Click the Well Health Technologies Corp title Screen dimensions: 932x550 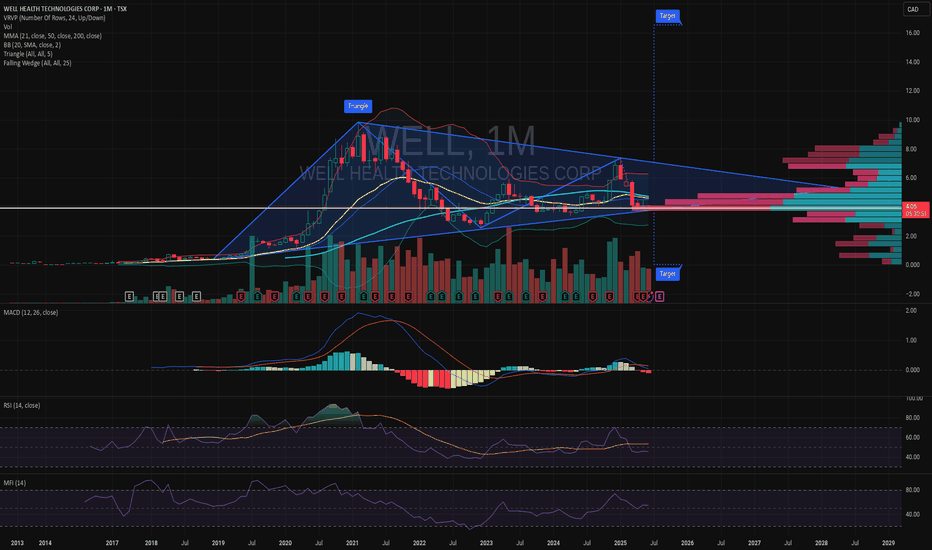(x=65, y=9)
